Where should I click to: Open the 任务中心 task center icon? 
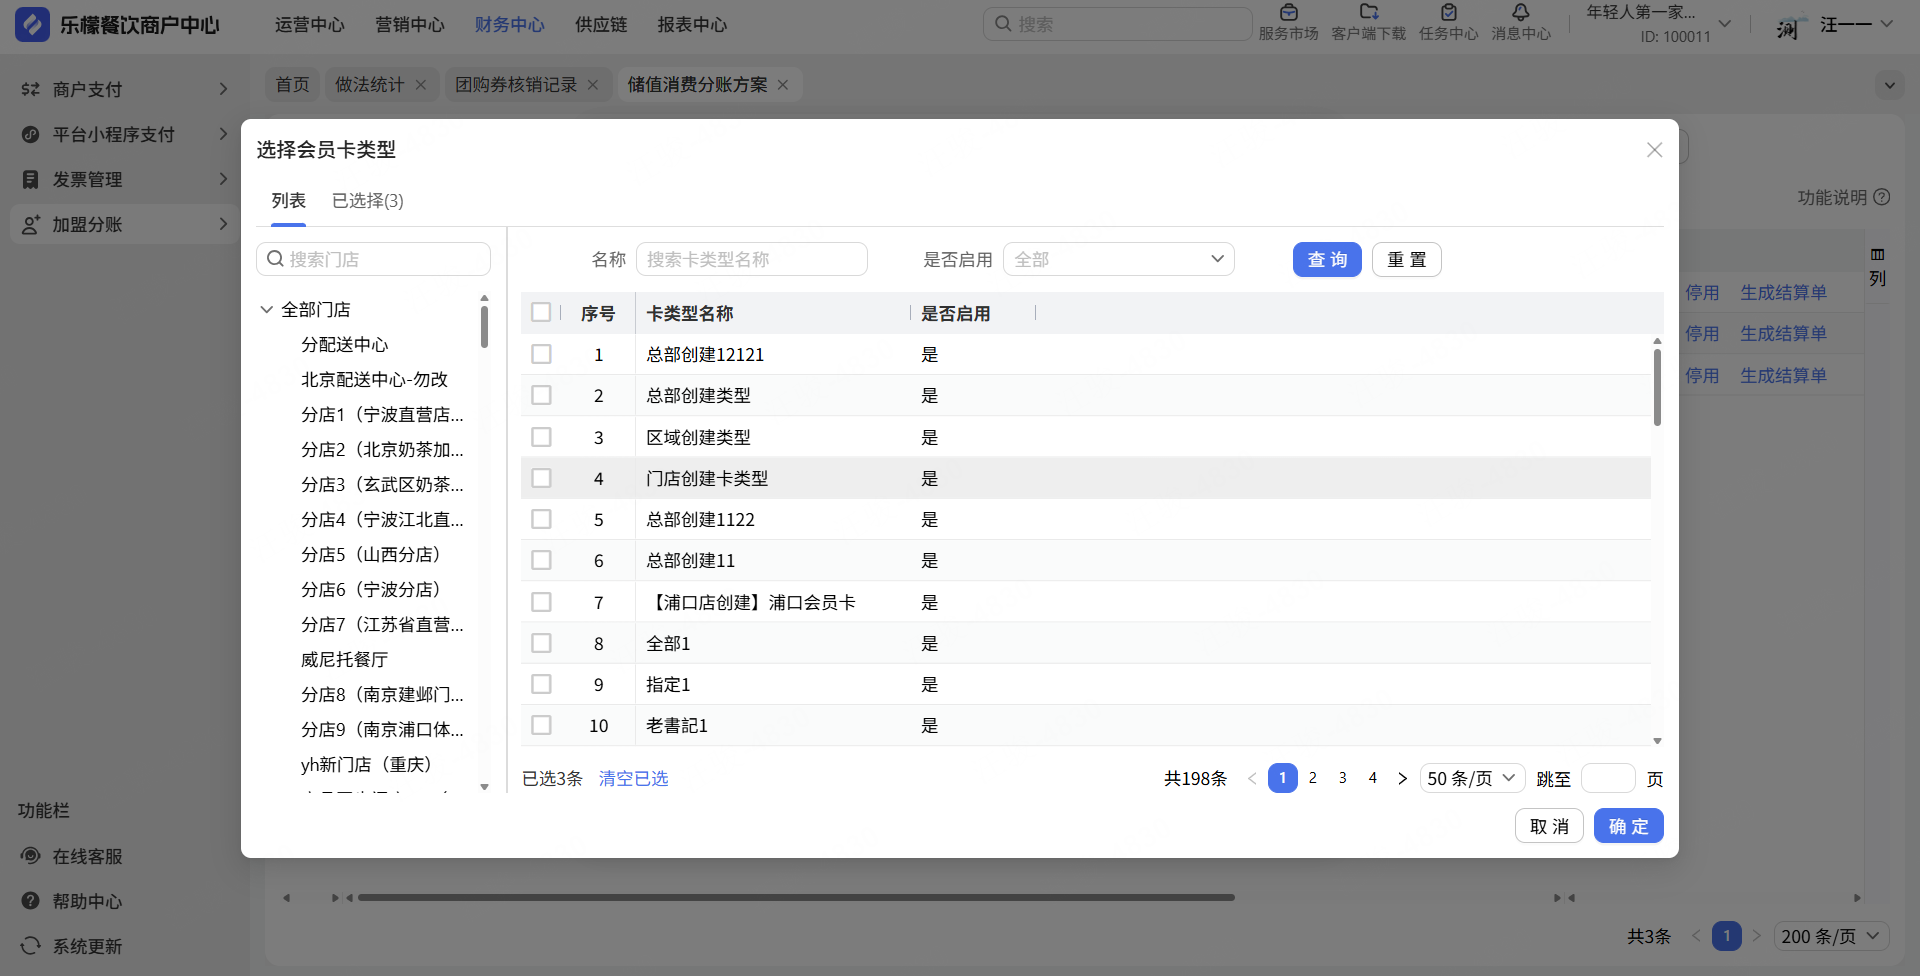[1448, 13]
